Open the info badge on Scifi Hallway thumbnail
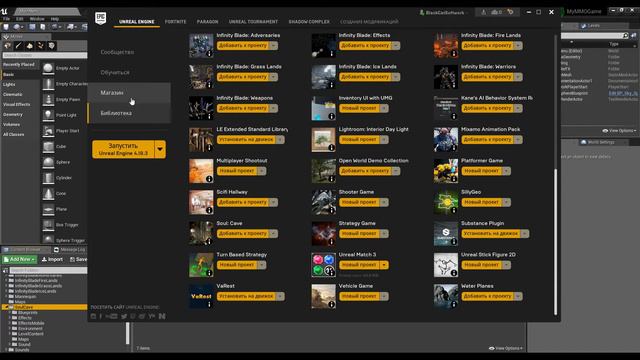Screen dimensions: 640x360 209,210
